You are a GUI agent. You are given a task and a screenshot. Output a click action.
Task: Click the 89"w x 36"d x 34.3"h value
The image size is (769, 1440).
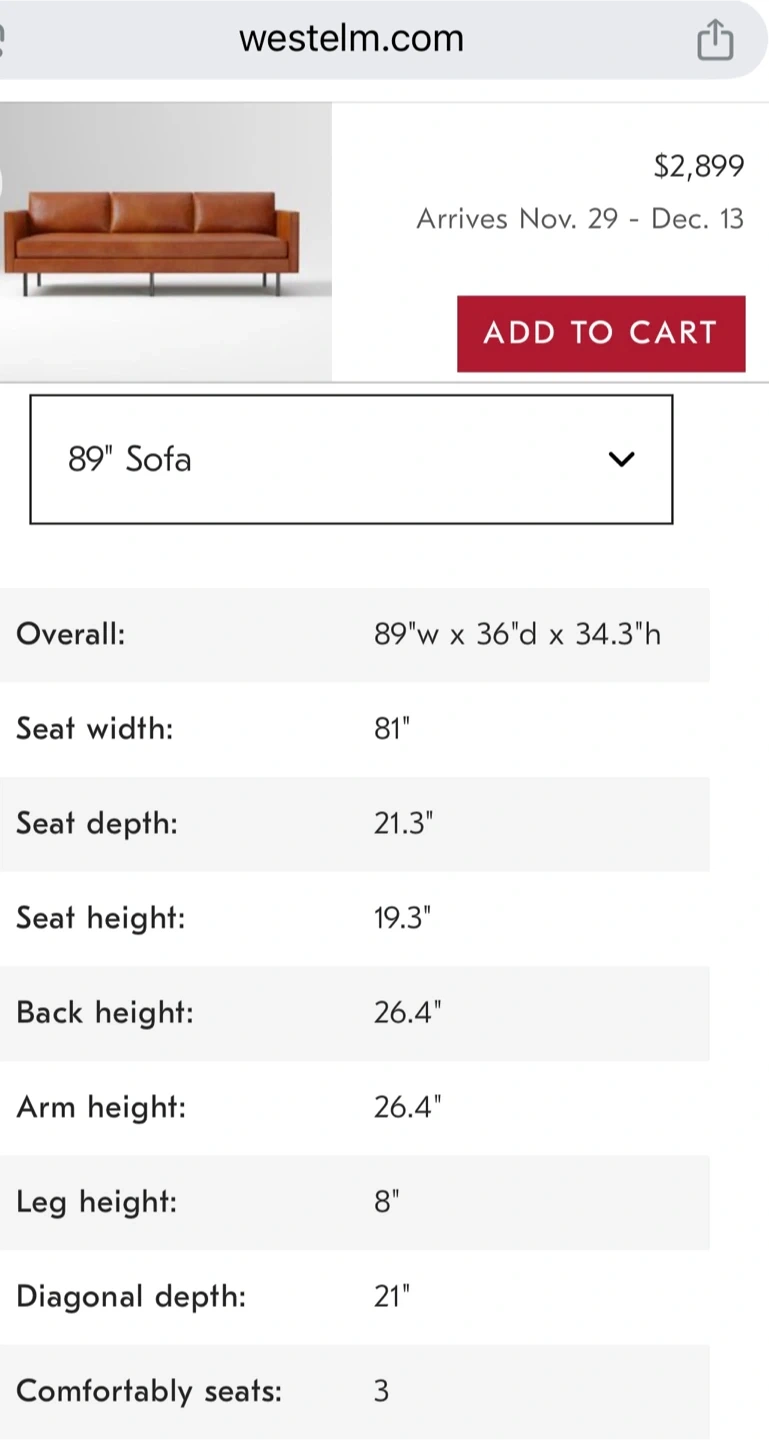tap(517, 634)
